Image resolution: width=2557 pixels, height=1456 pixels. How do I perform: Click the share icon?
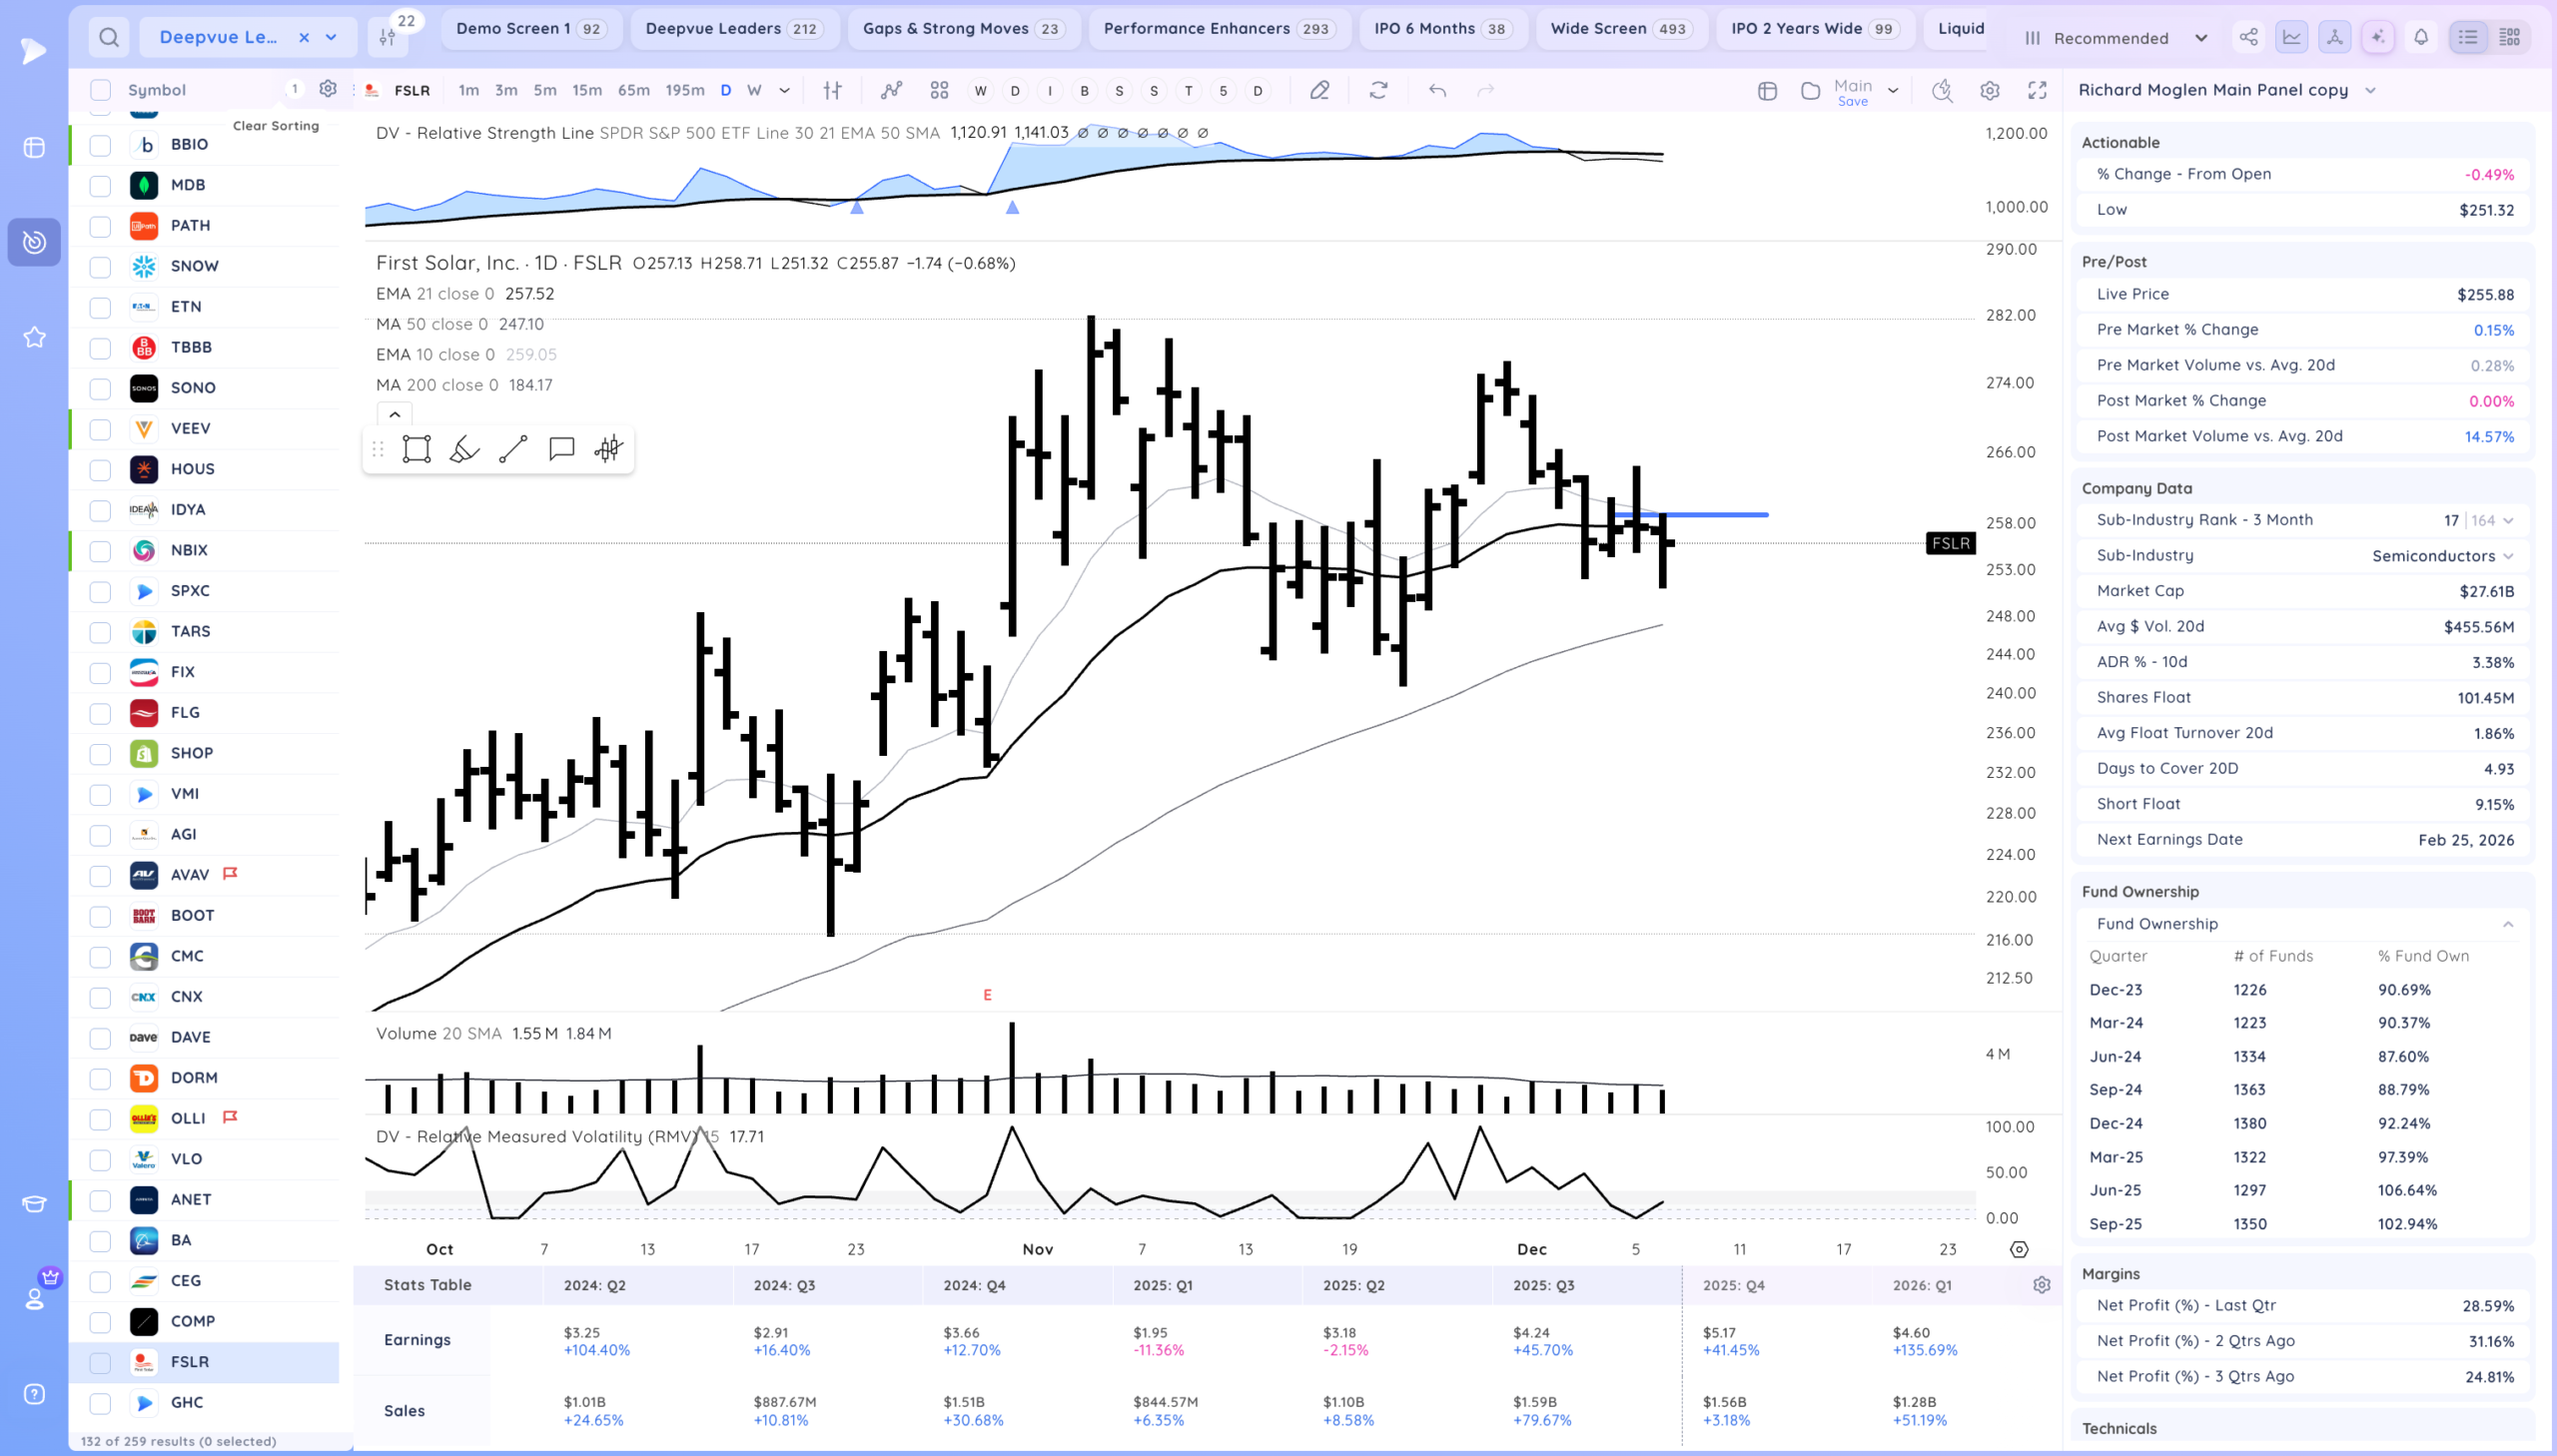coord(2248,38)
